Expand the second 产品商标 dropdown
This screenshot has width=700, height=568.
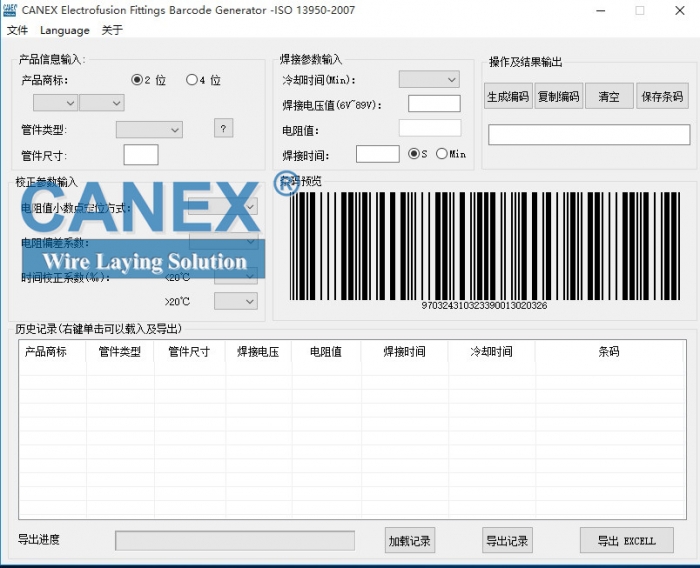(x=102, y=103)
